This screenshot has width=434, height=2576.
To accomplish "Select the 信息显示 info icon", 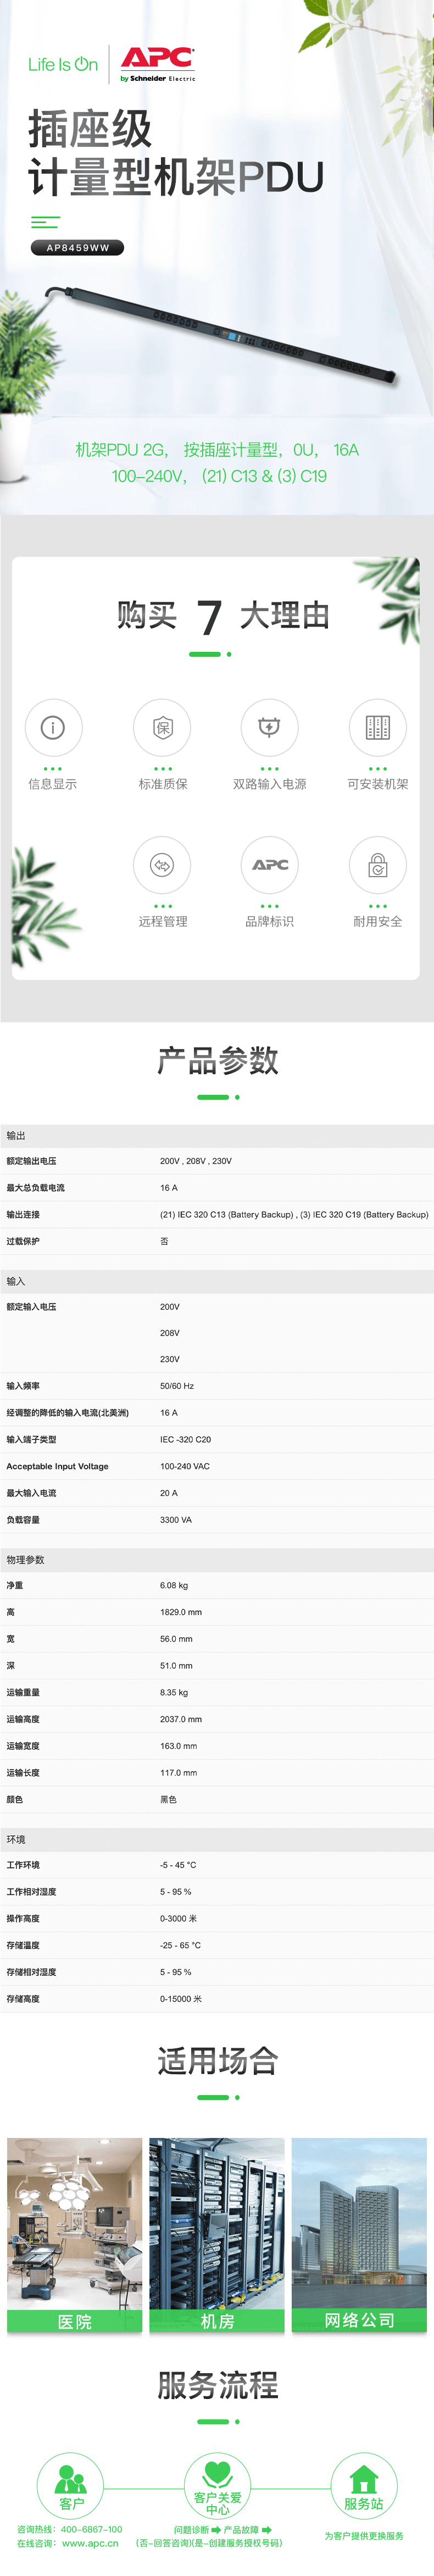I will click(53, 727).
